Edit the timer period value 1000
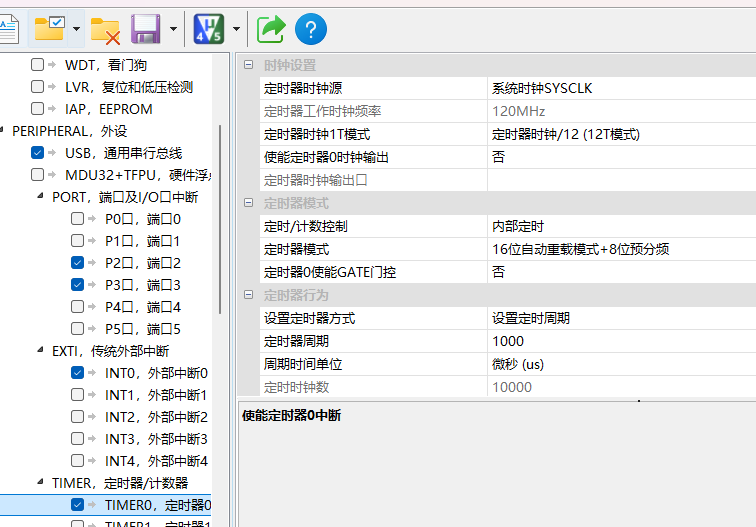Viewport: 756px width, 527px height. [x=621, y=341]
